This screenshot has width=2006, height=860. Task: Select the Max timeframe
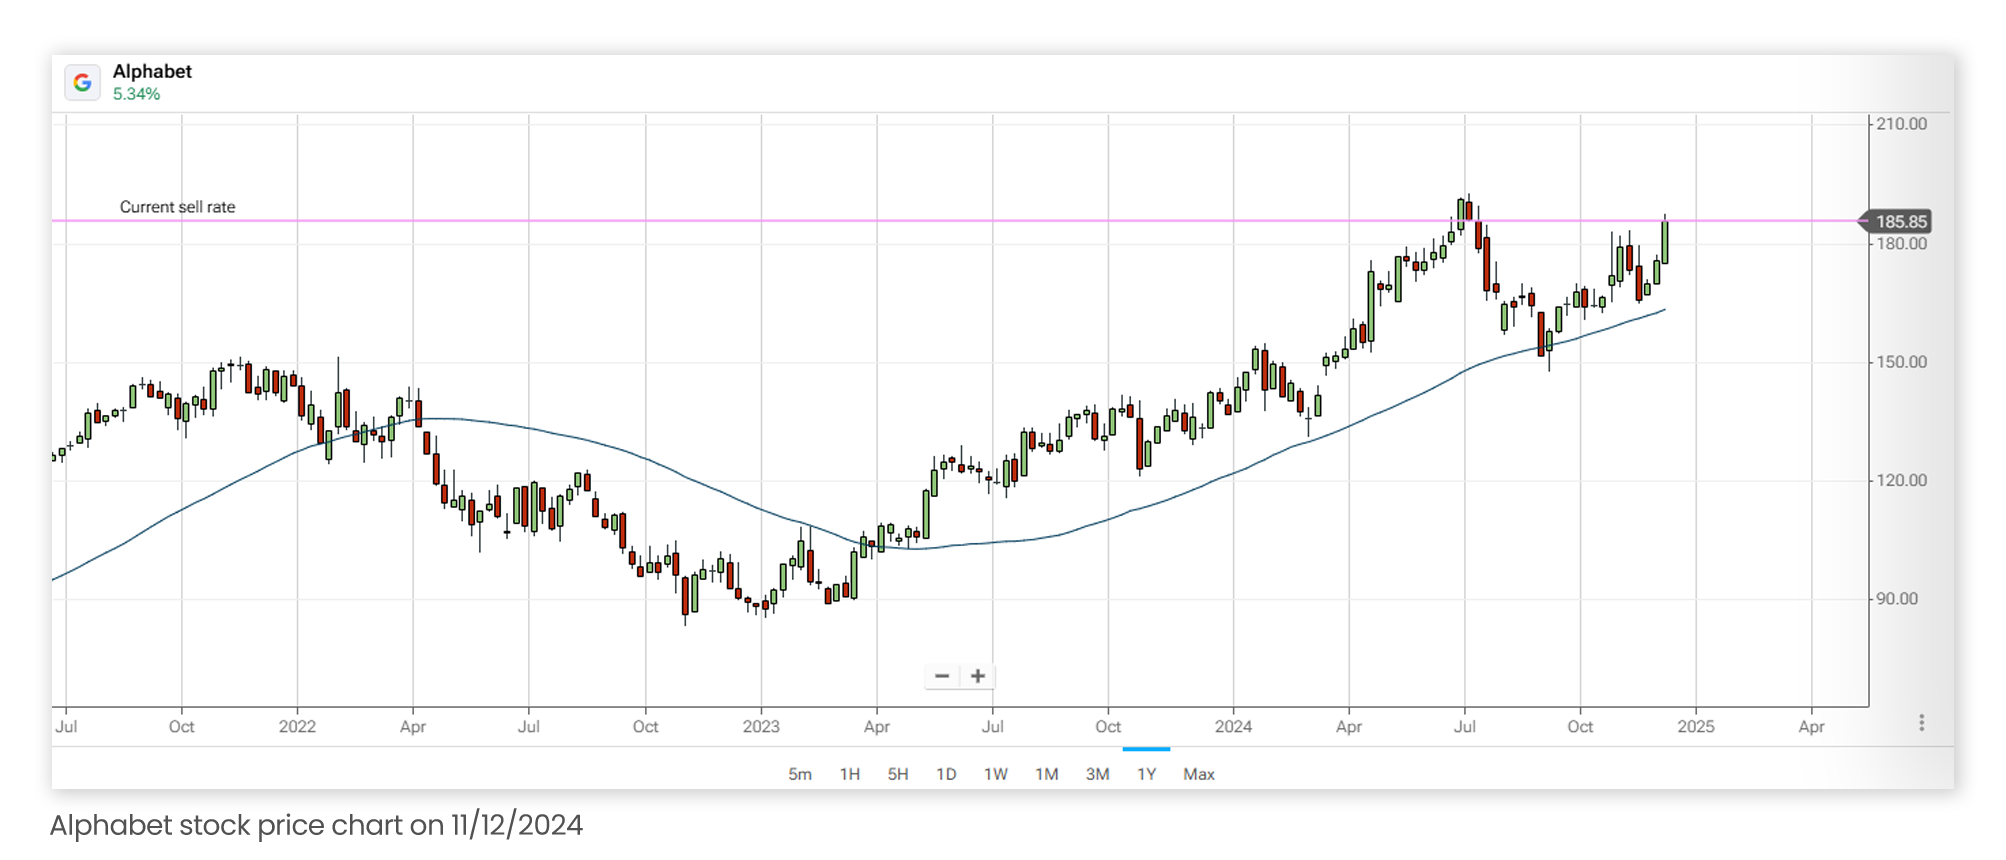[x=1199, y=774]
